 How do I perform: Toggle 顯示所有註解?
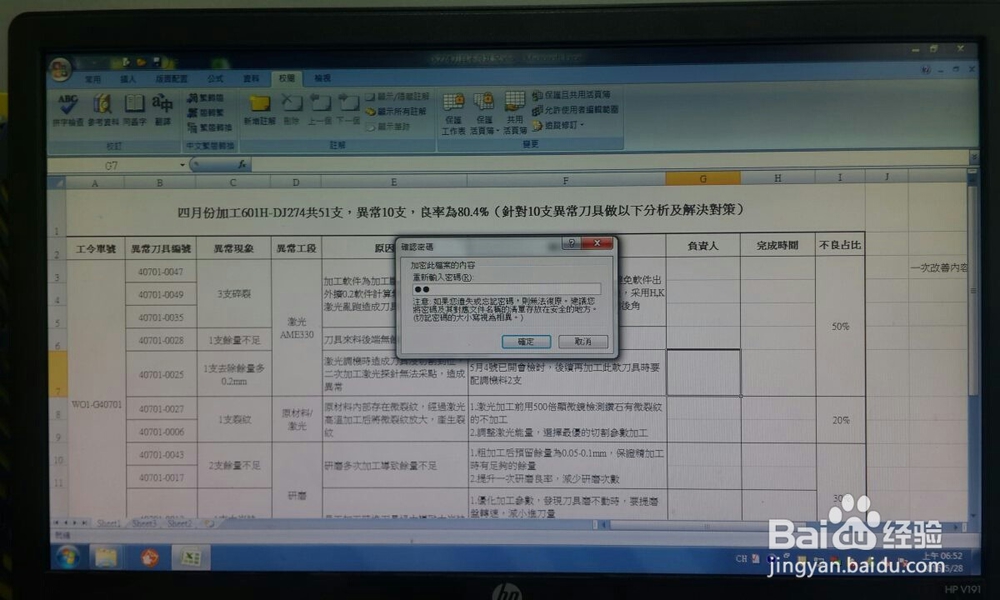395,112
